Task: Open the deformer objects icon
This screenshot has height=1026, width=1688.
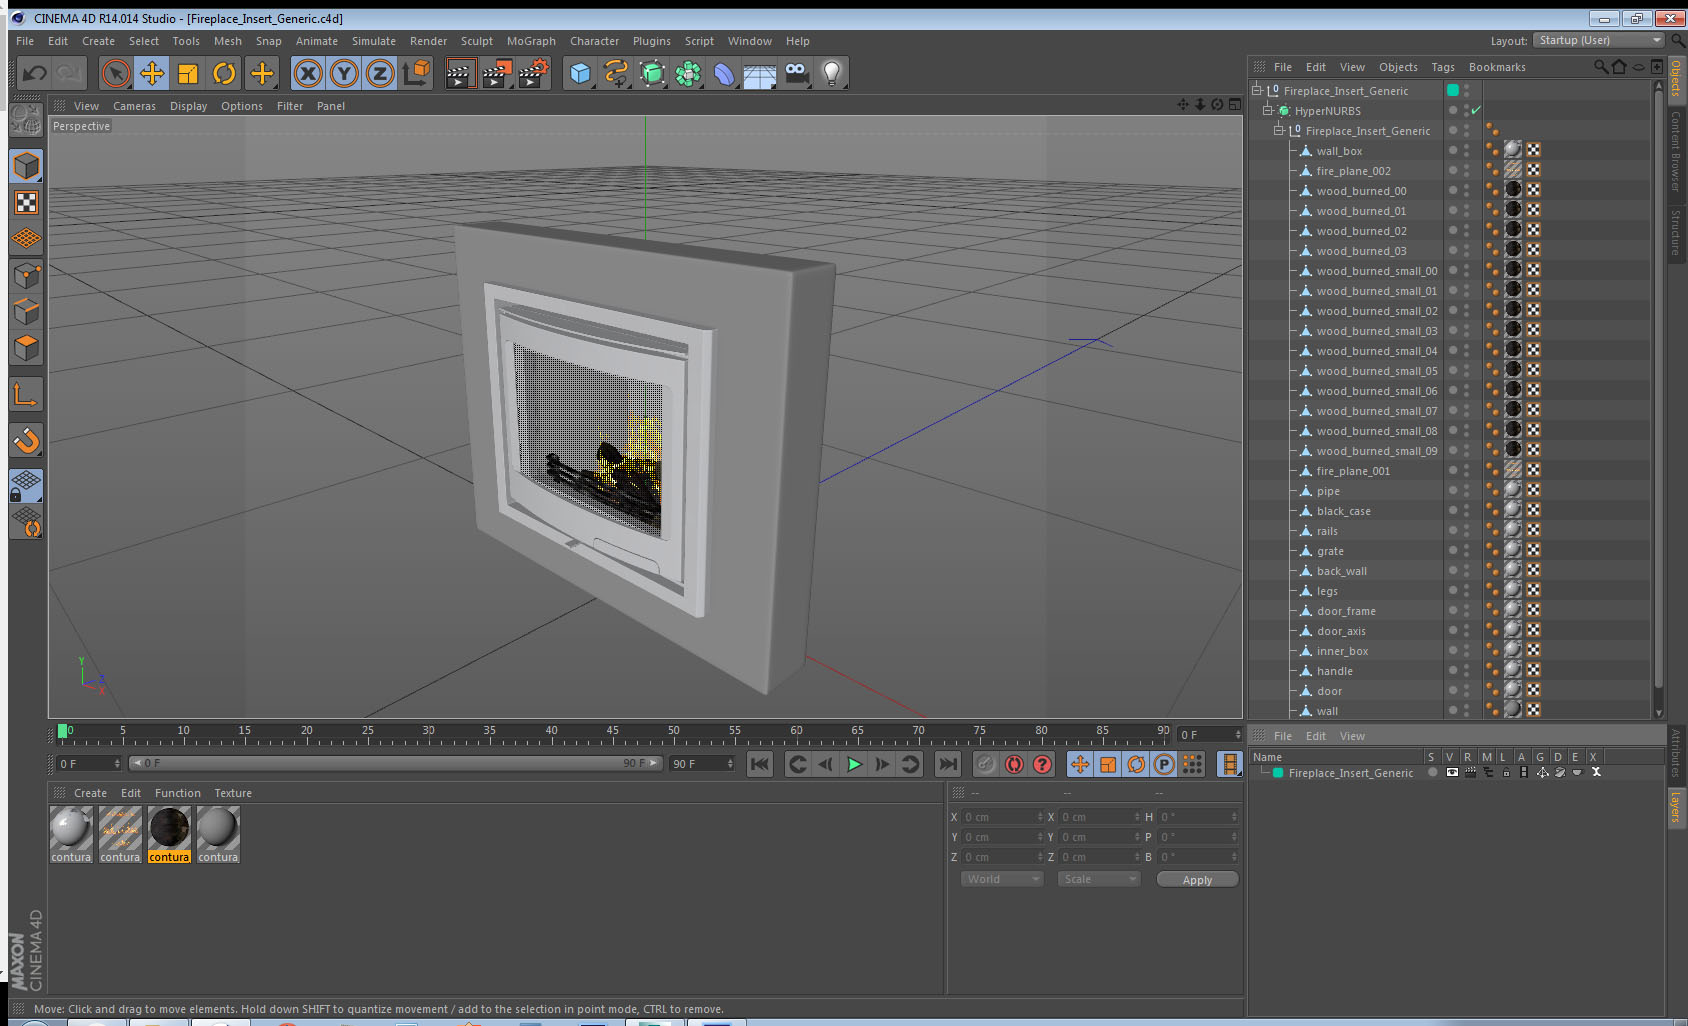Action: coord(724,73)
